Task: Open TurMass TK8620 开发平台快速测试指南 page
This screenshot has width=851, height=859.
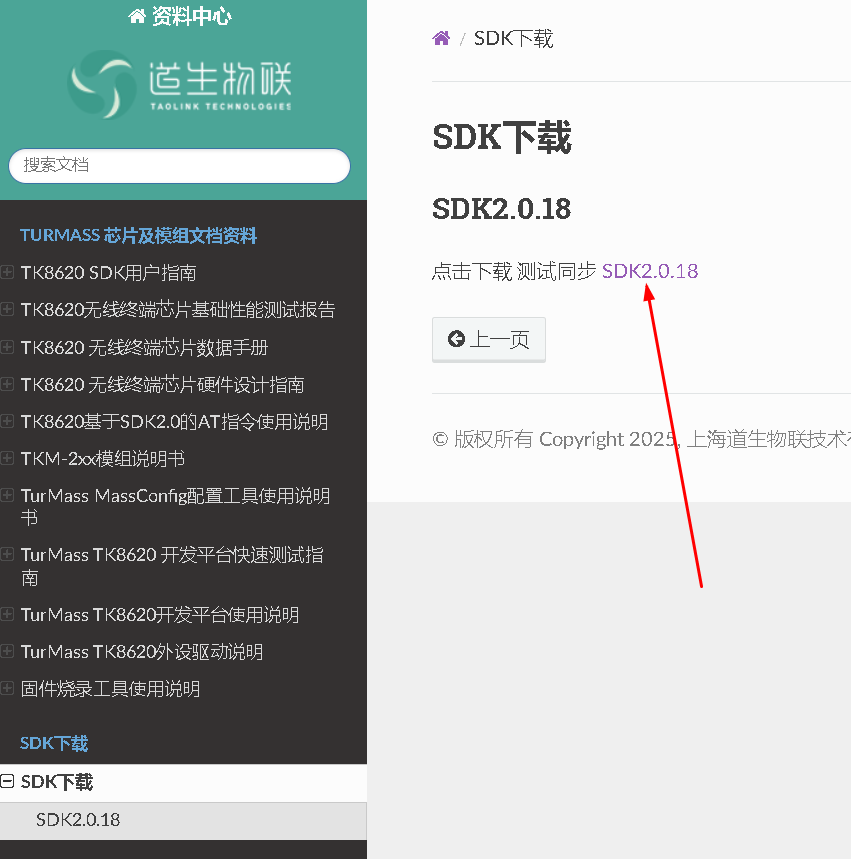Action: click(x=172, y=566)
